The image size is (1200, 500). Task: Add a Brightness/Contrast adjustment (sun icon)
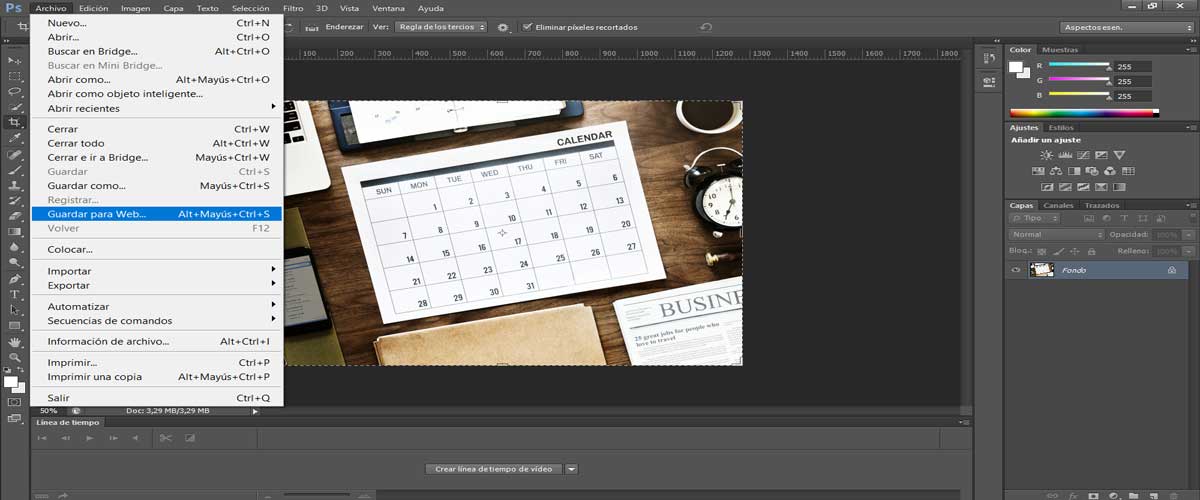pyautogui.click(x=1046, y=155)
